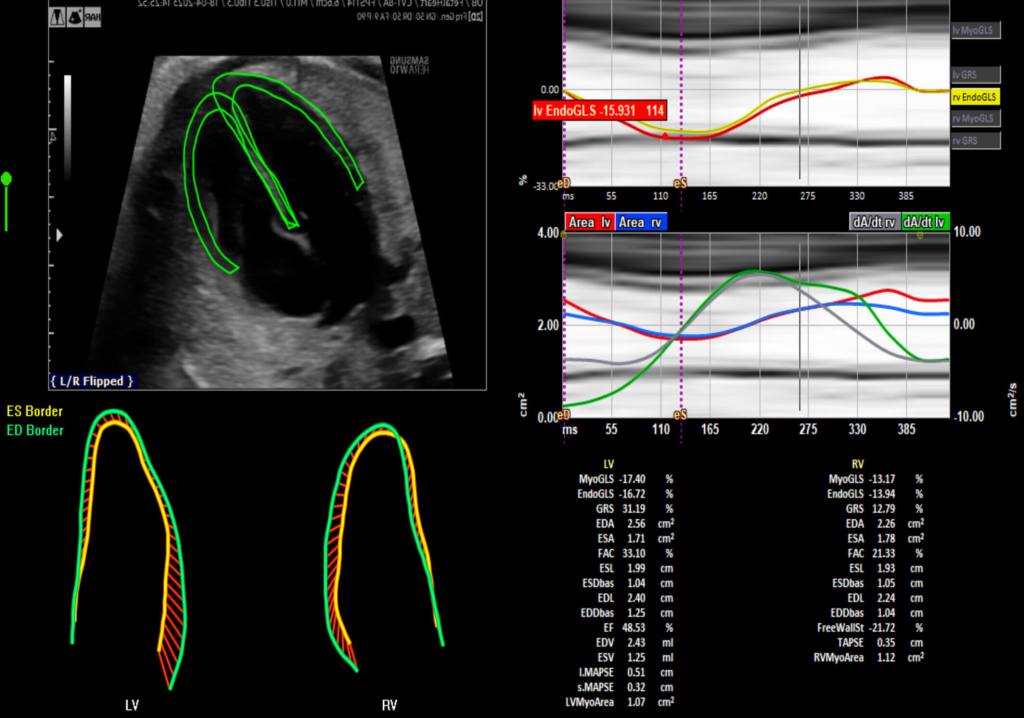Toggle the lv GRS curve
The image size is (1024, 718).
pyautogui.click(x=975, y=75)
